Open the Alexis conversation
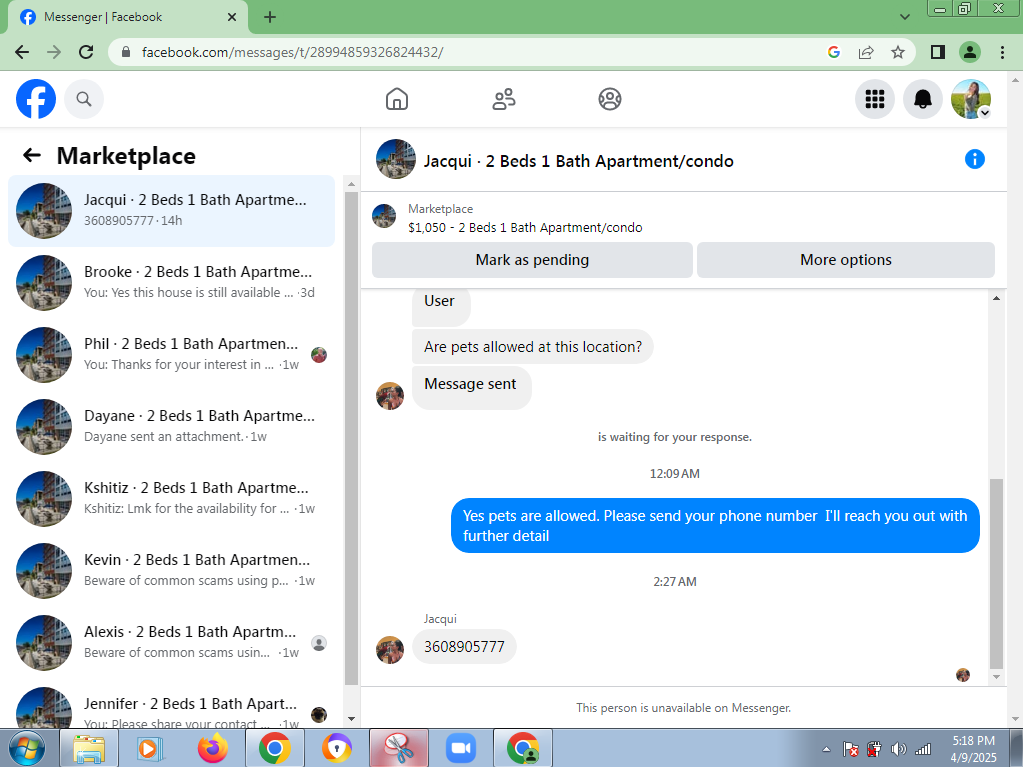 click(x=172, y=643)
